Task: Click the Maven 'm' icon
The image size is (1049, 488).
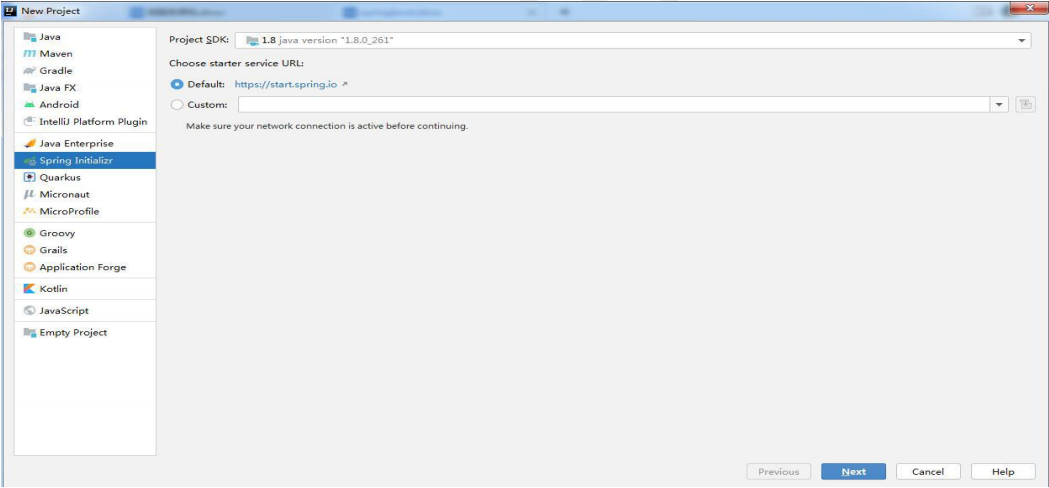Action: coord(29,54)
